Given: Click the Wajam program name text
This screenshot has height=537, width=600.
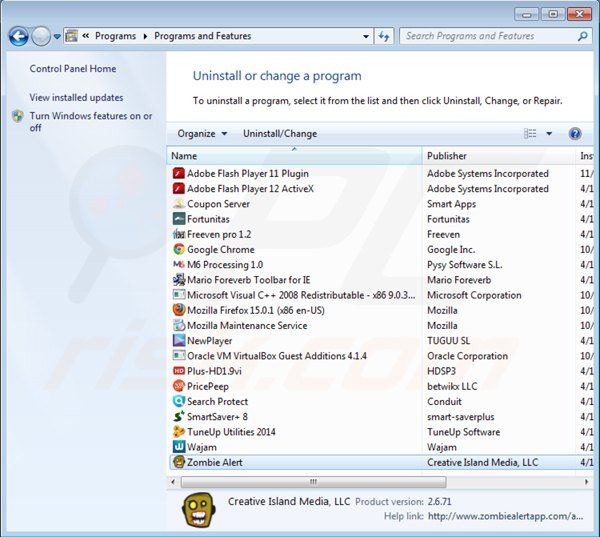Looking at the screenshot, I should [202, 447].
